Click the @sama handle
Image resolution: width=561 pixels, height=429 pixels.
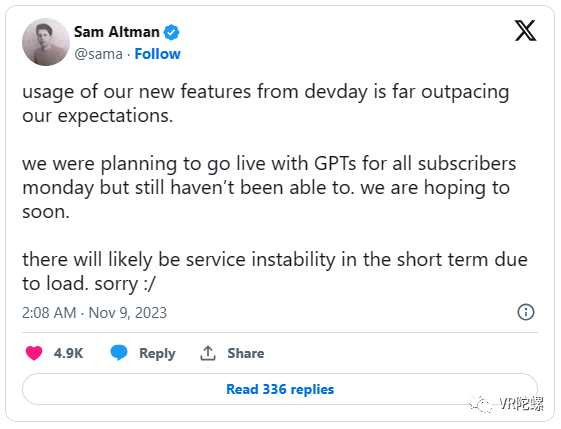(98, 54)
